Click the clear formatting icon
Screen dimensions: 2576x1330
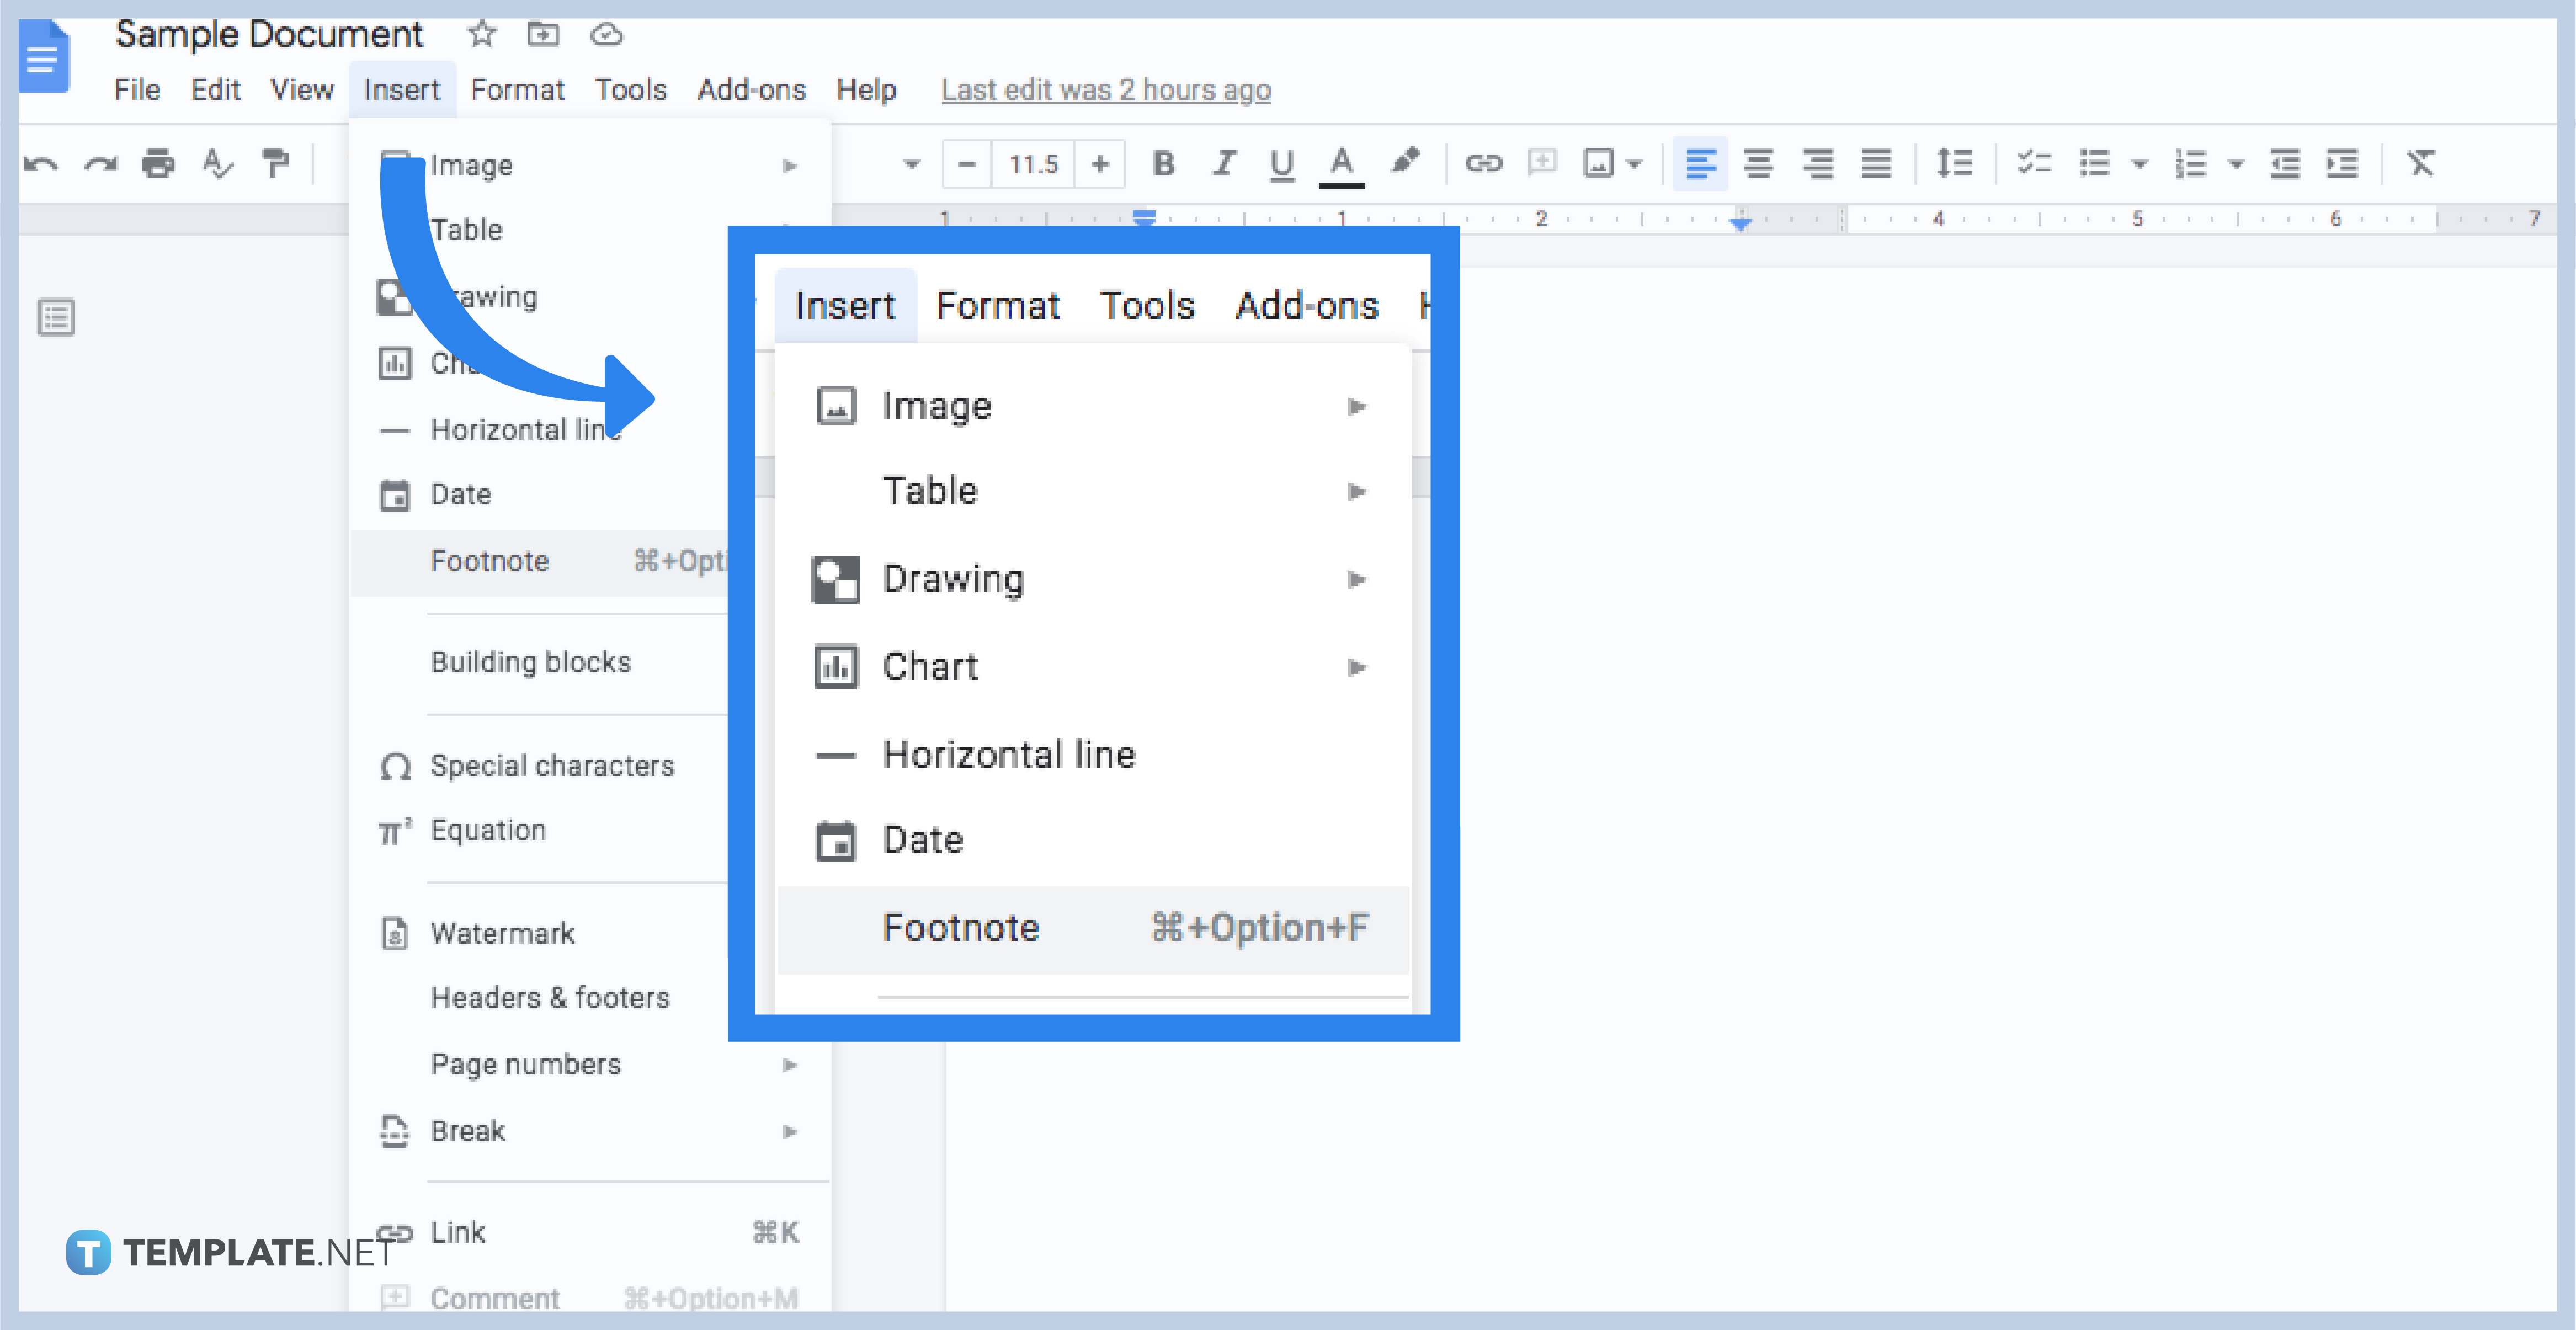(x=2421, y=163)
